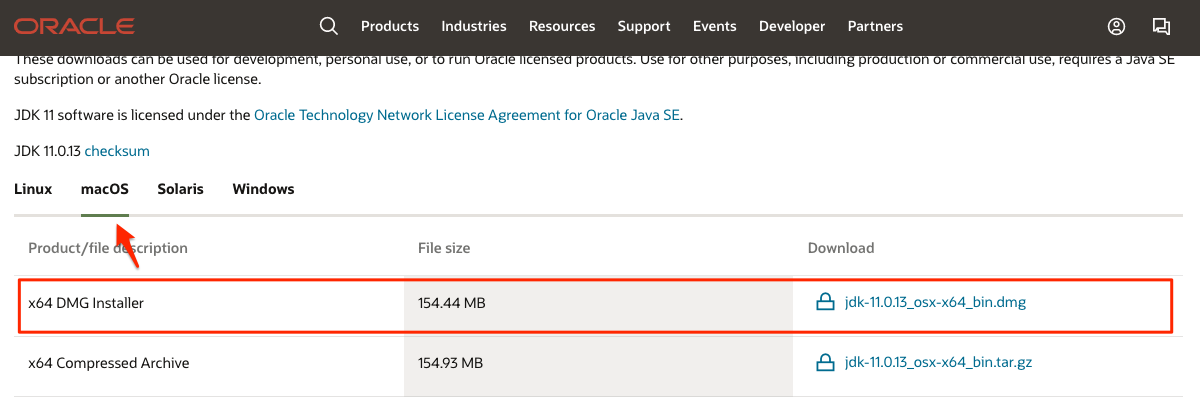Screen dimensions: 1200x413
Task: Click the File size column header
Action: tap(444, 247)
